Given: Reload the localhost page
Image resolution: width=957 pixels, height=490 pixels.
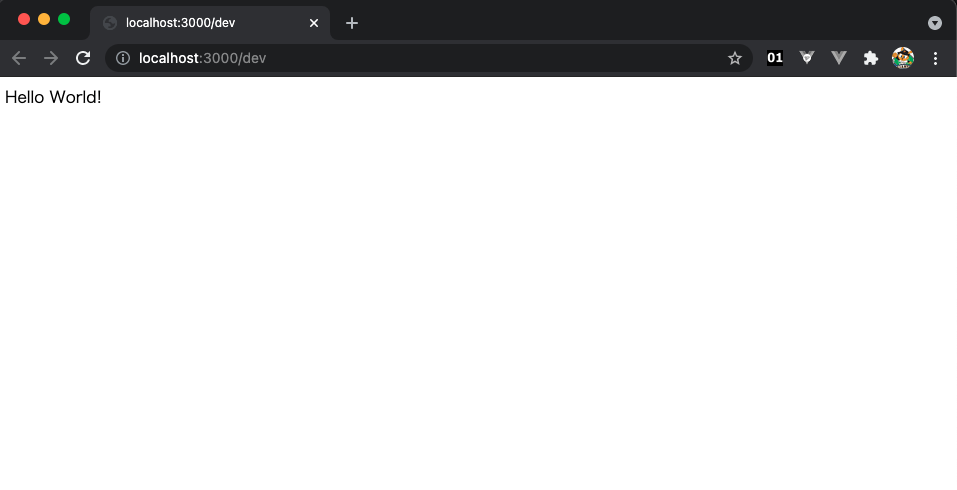Looking at the screenshot, I should [83, 58].
